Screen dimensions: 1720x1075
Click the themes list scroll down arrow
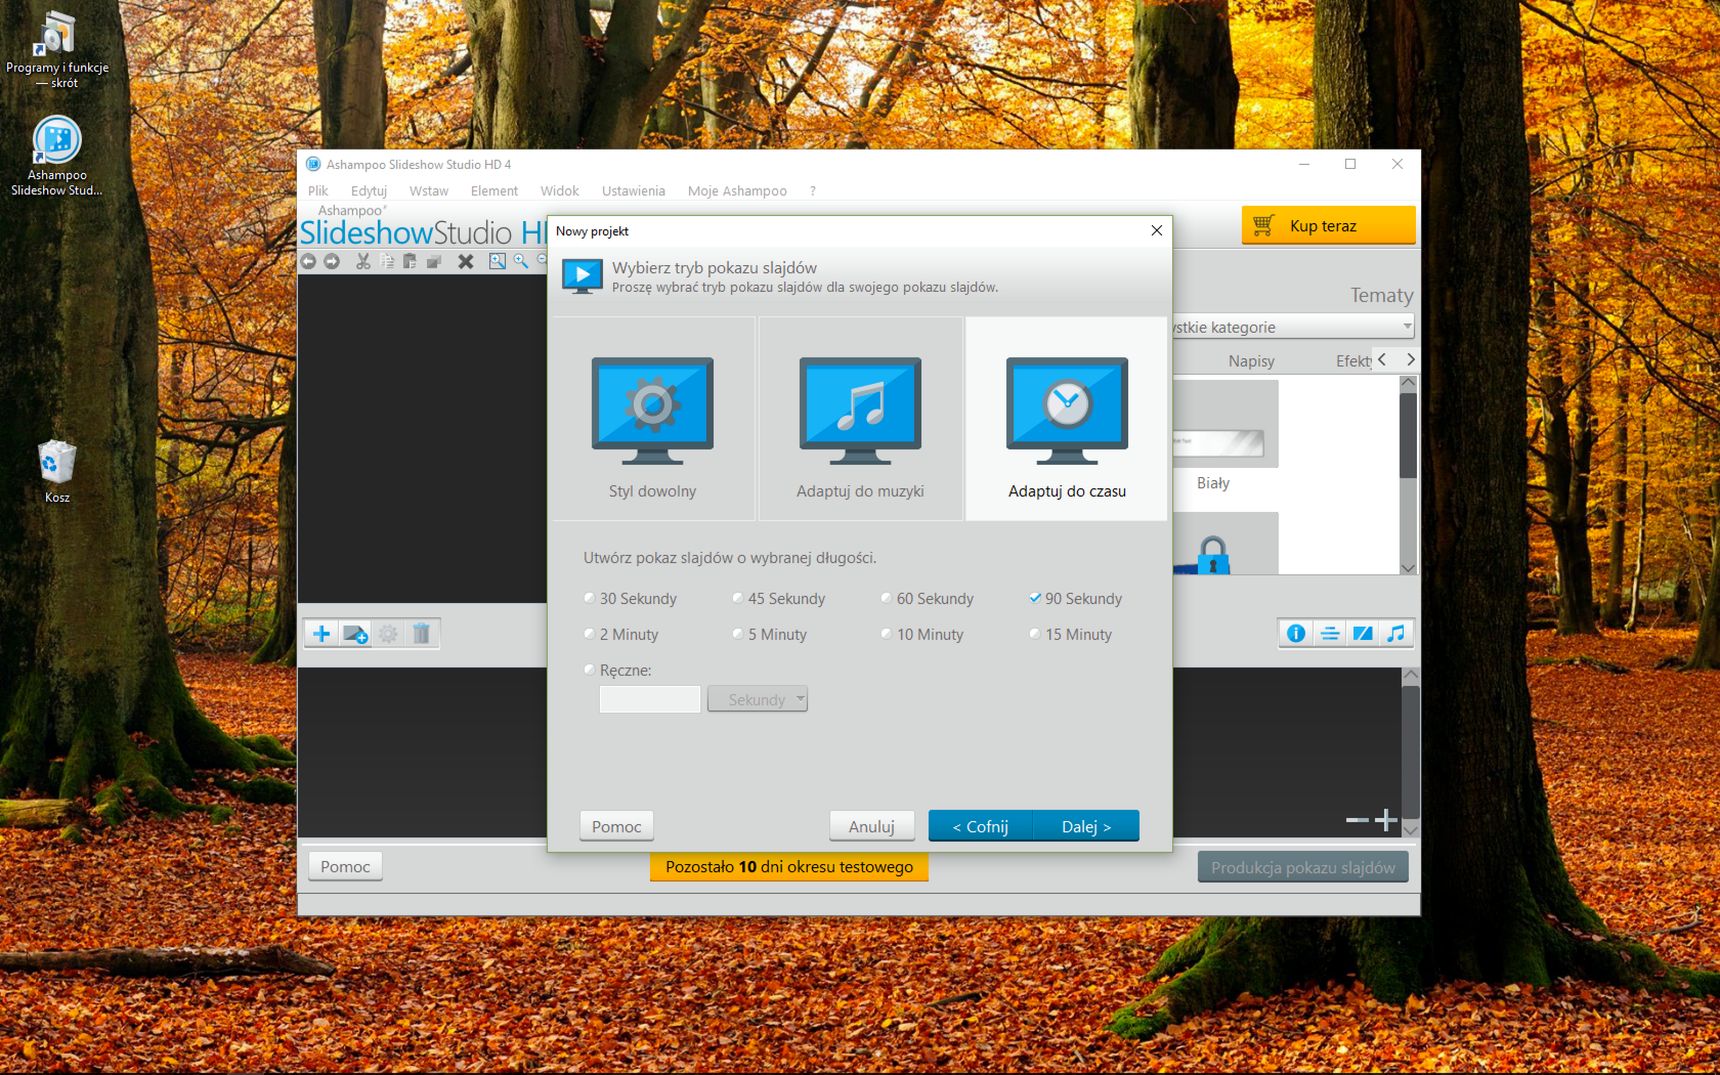click(1408, 567)
